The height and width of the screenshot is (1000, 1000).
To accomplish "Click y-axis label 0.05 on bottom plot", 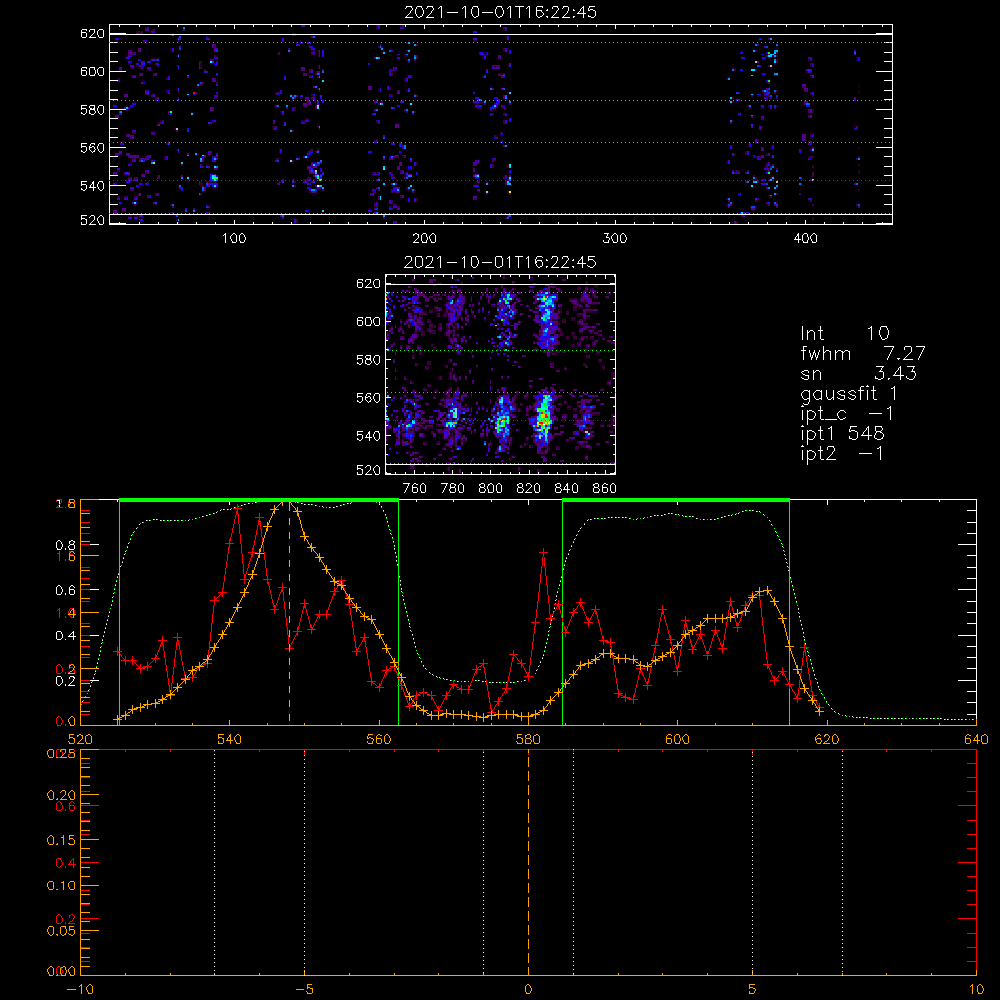I will [61, 931].
